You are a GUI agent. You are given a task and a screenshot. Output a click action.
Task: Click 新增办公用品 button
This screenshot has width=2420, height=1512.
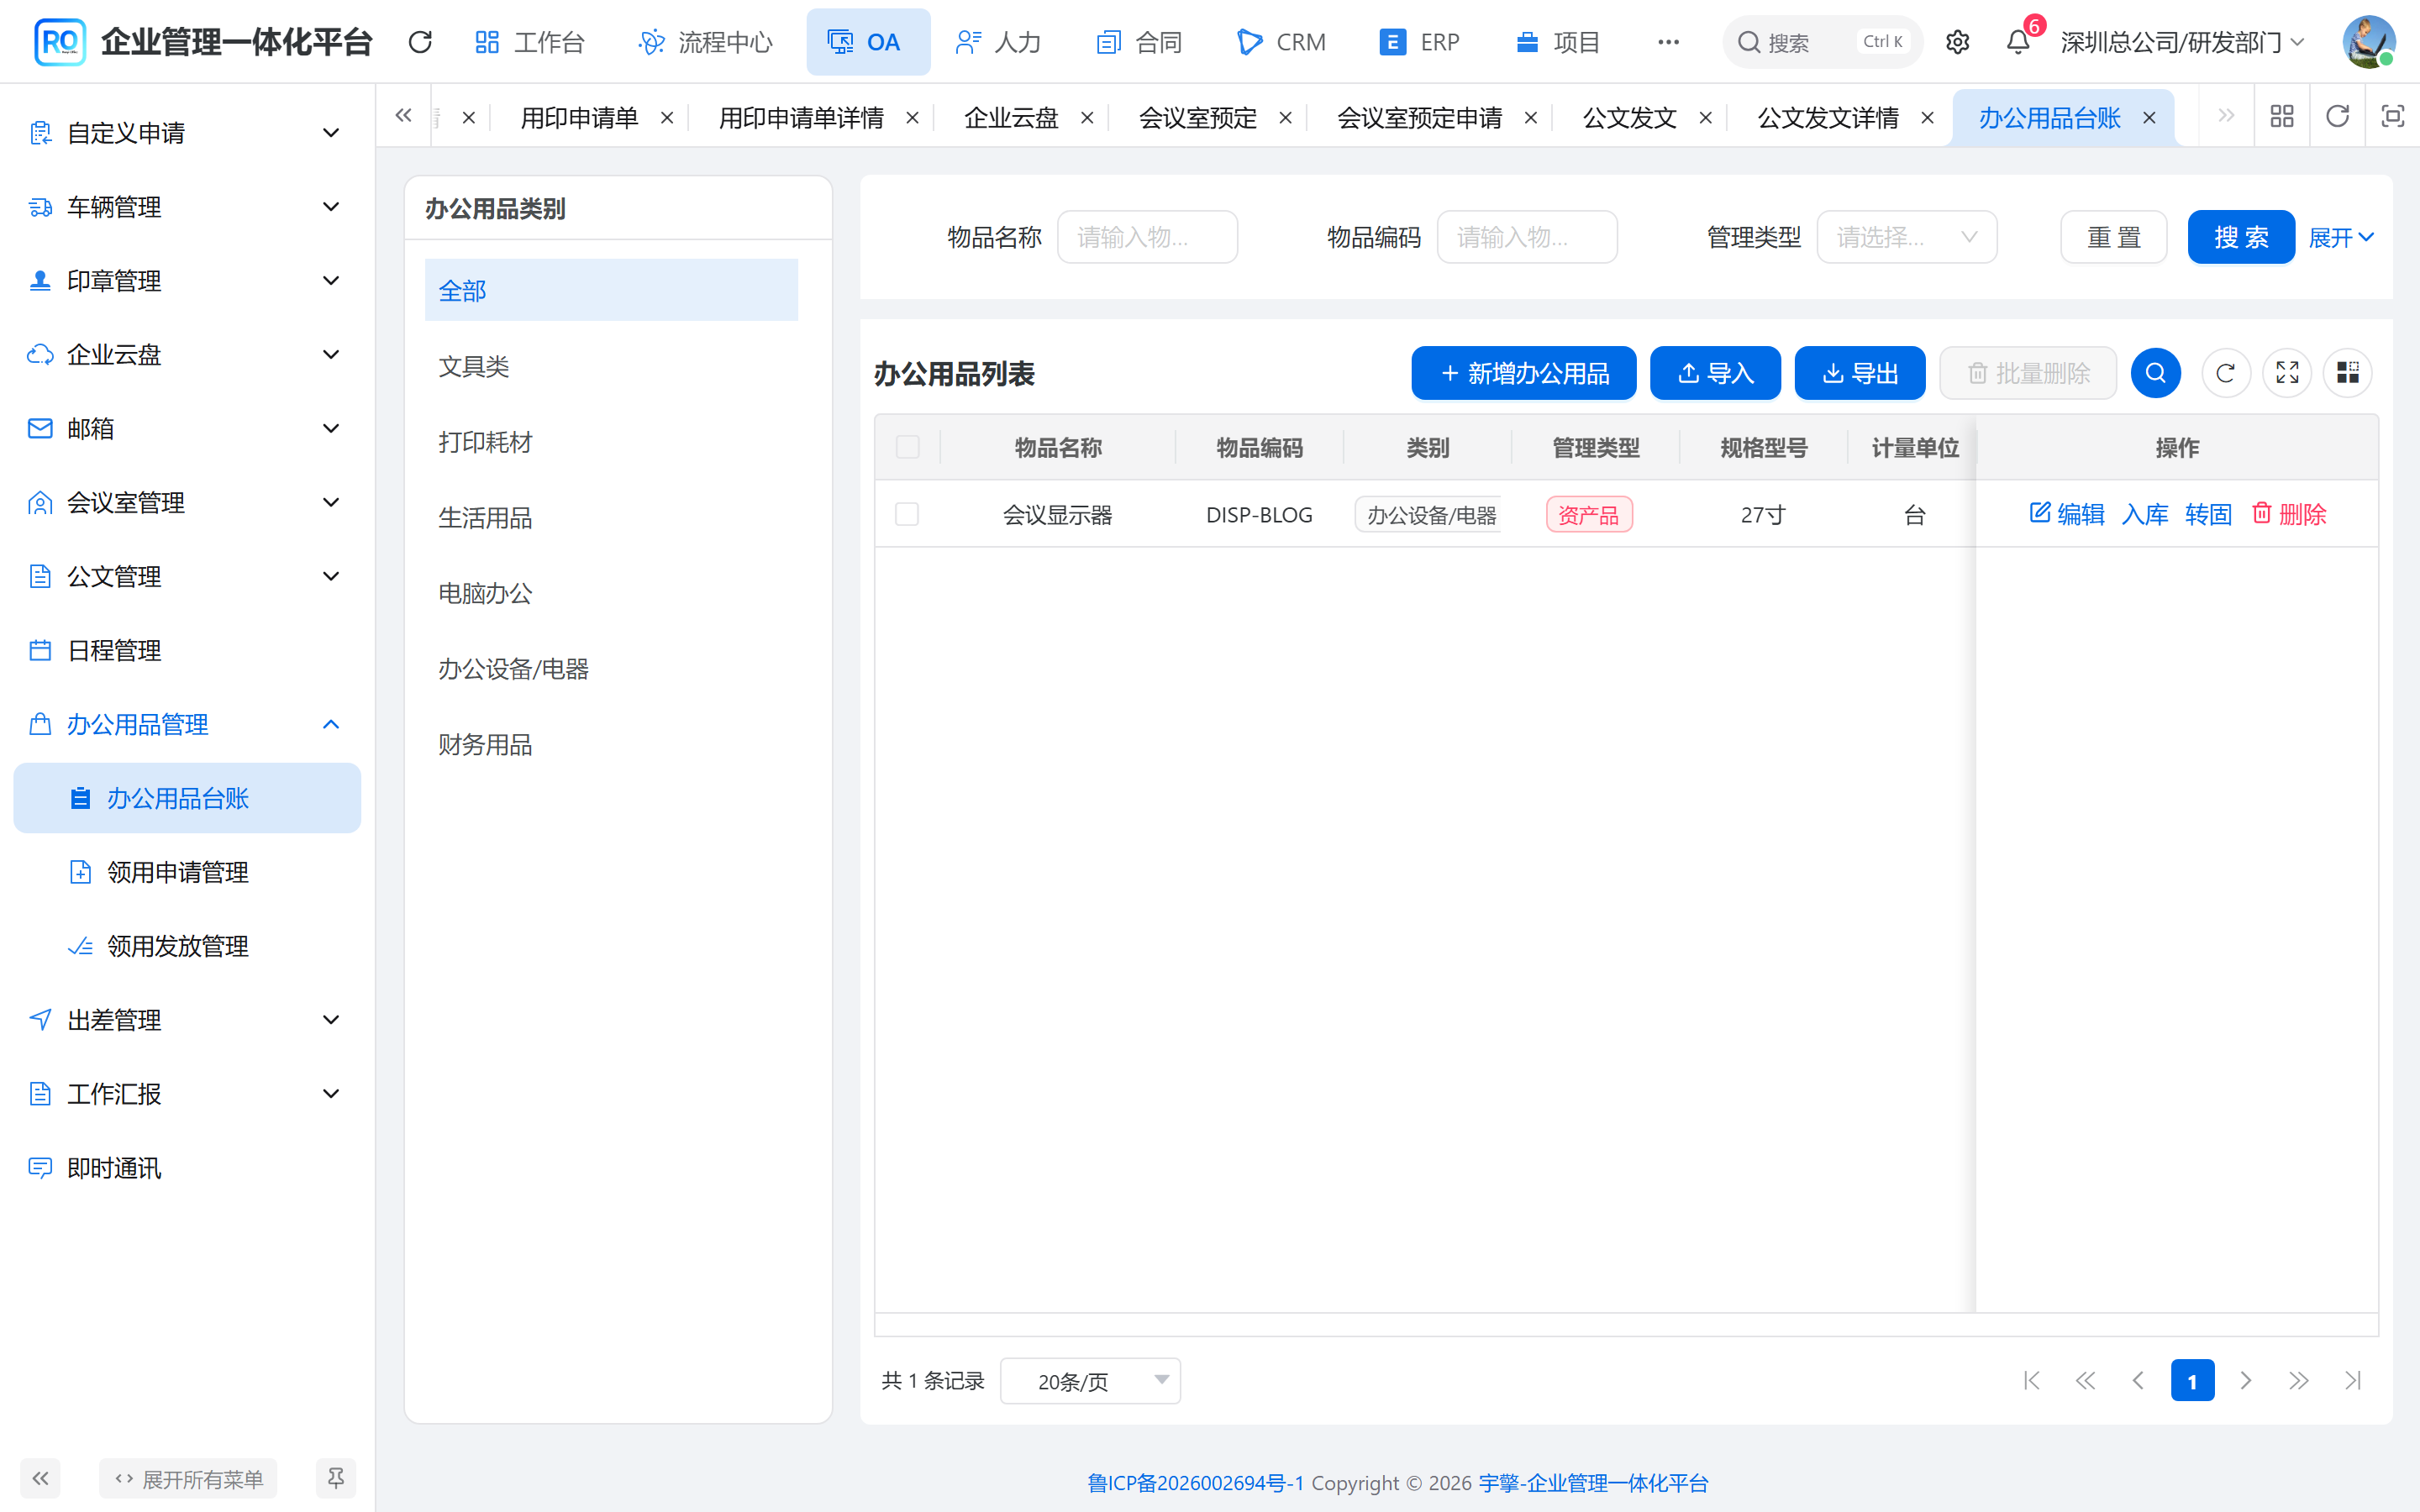(1523, 373)
